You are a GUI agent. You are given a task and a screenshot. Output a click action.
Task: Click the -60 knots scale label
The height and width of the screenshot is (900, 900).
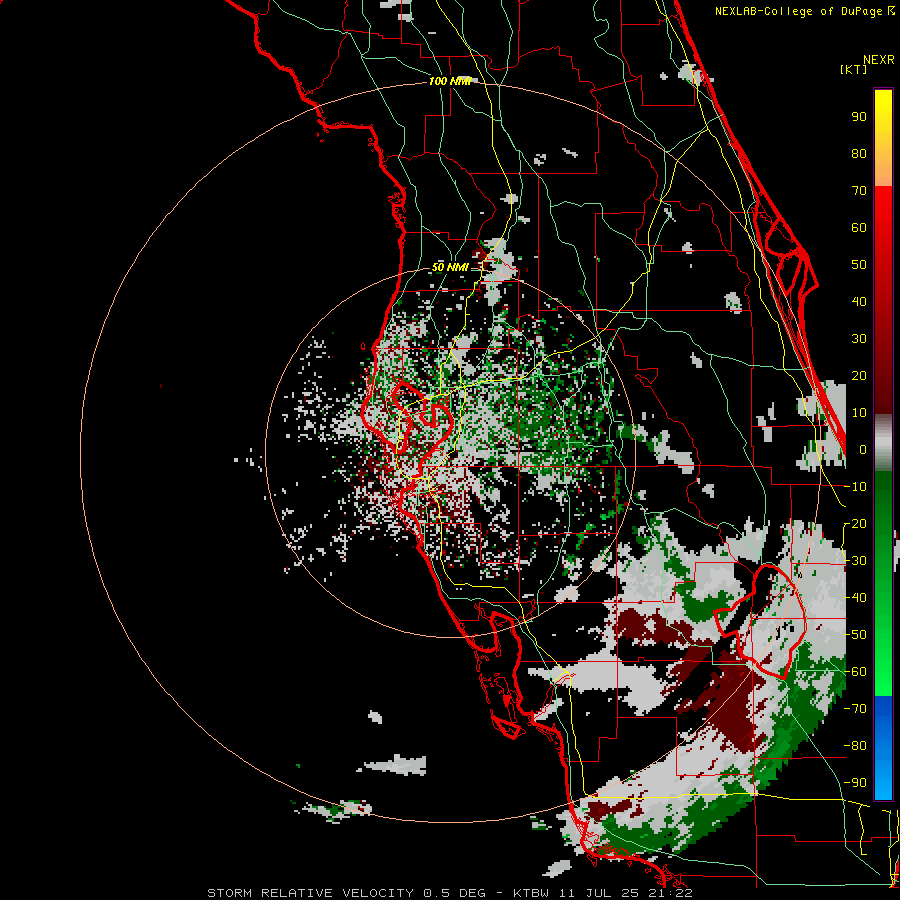[x=856, y=672]
